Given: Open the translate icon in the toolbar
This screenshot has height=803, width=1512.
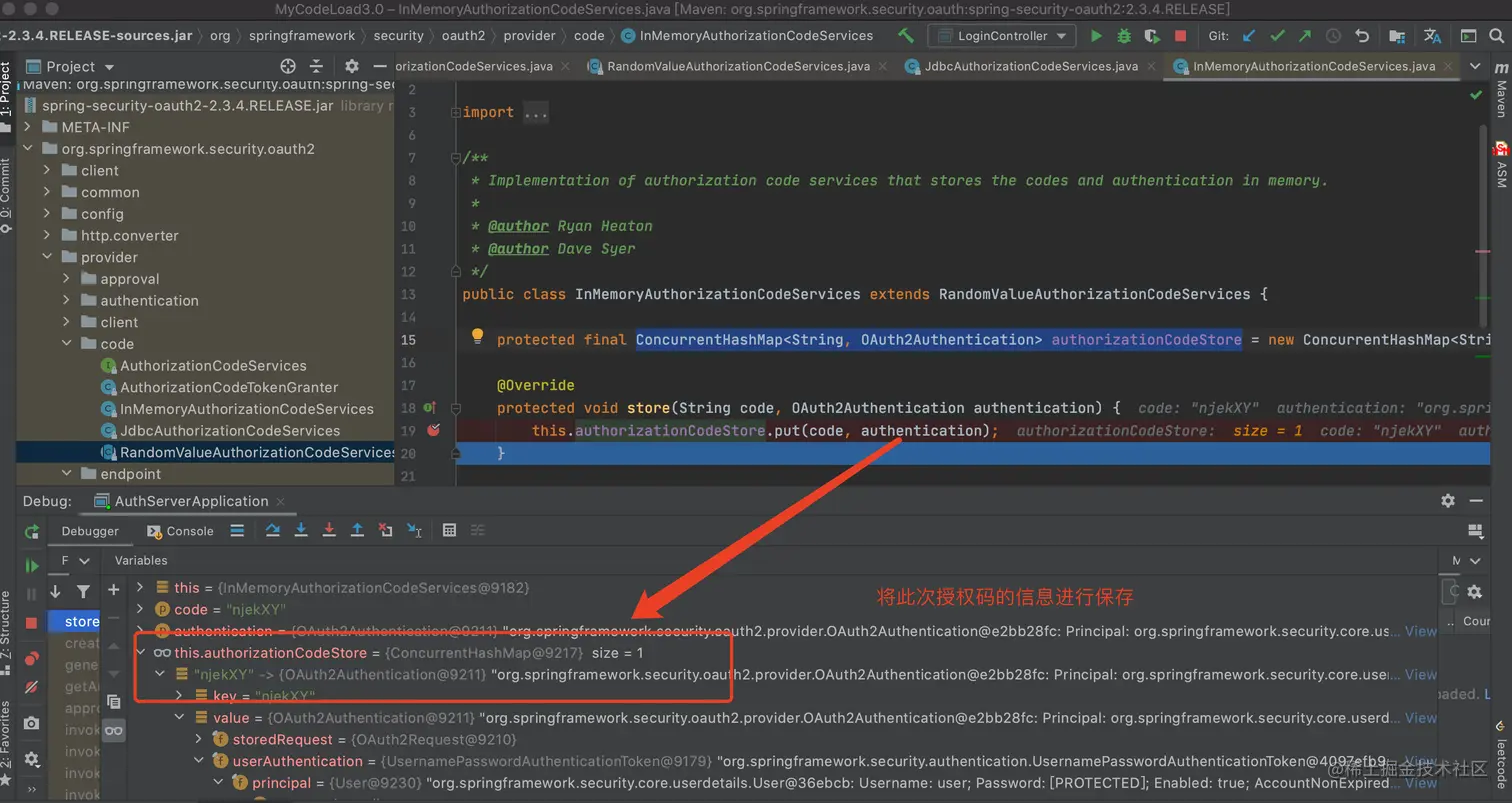Looking at the screenshot, I should (x=1432, y=35).
